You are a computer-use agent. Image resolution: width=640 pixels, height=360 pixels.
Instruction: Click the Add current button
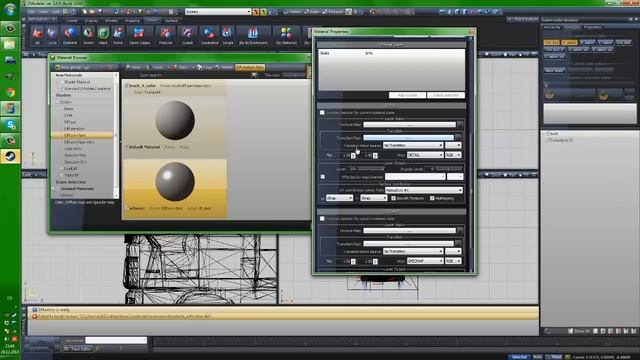pos(407,95)
